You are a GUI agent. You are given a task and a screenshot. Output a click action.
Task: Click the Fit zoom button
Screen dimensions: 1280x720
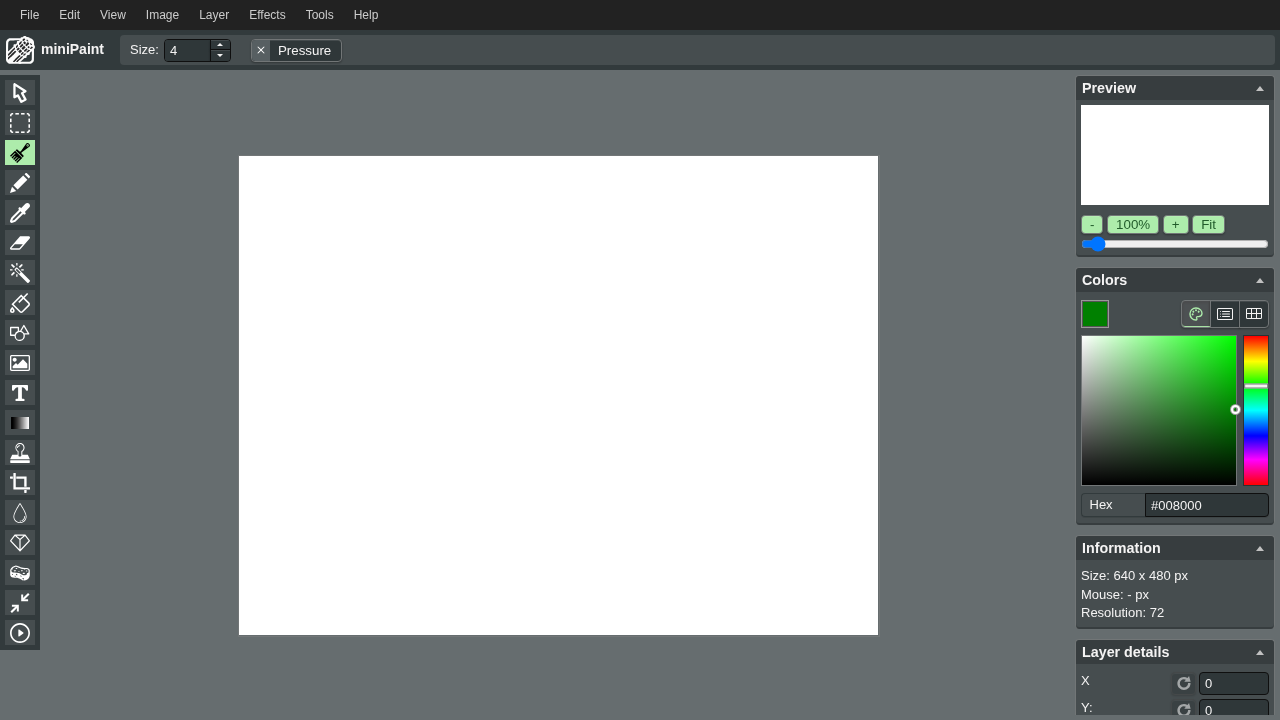[x=1209, y=225]
